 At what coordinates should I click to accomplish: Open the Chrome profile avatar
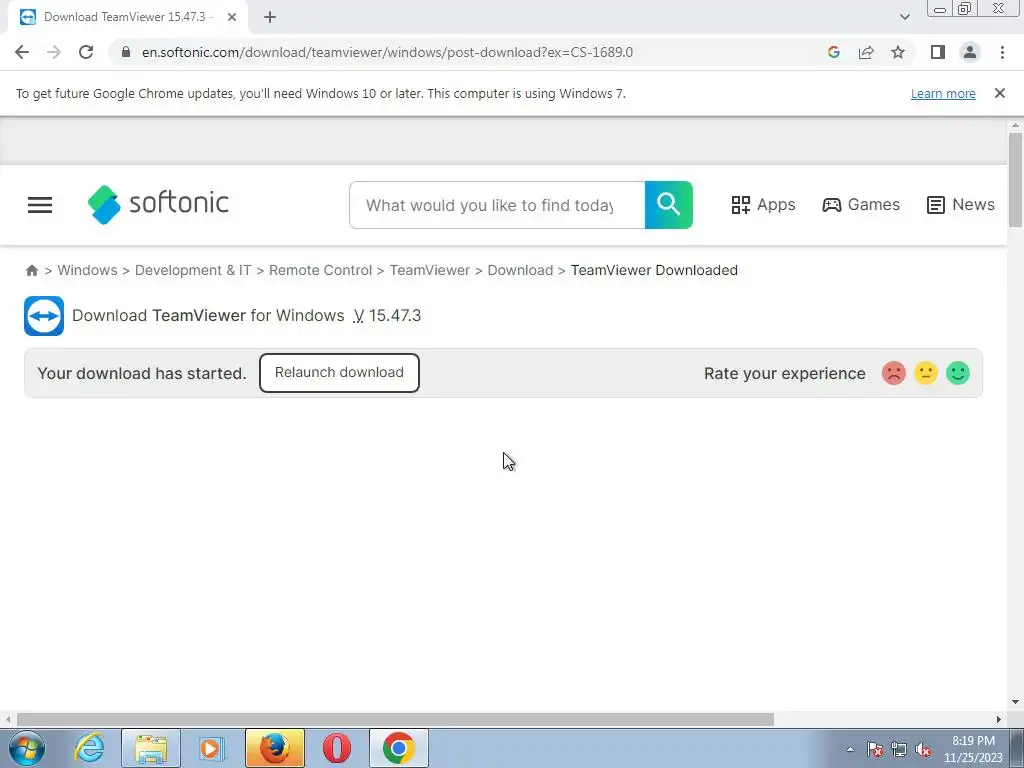point(970,52)
